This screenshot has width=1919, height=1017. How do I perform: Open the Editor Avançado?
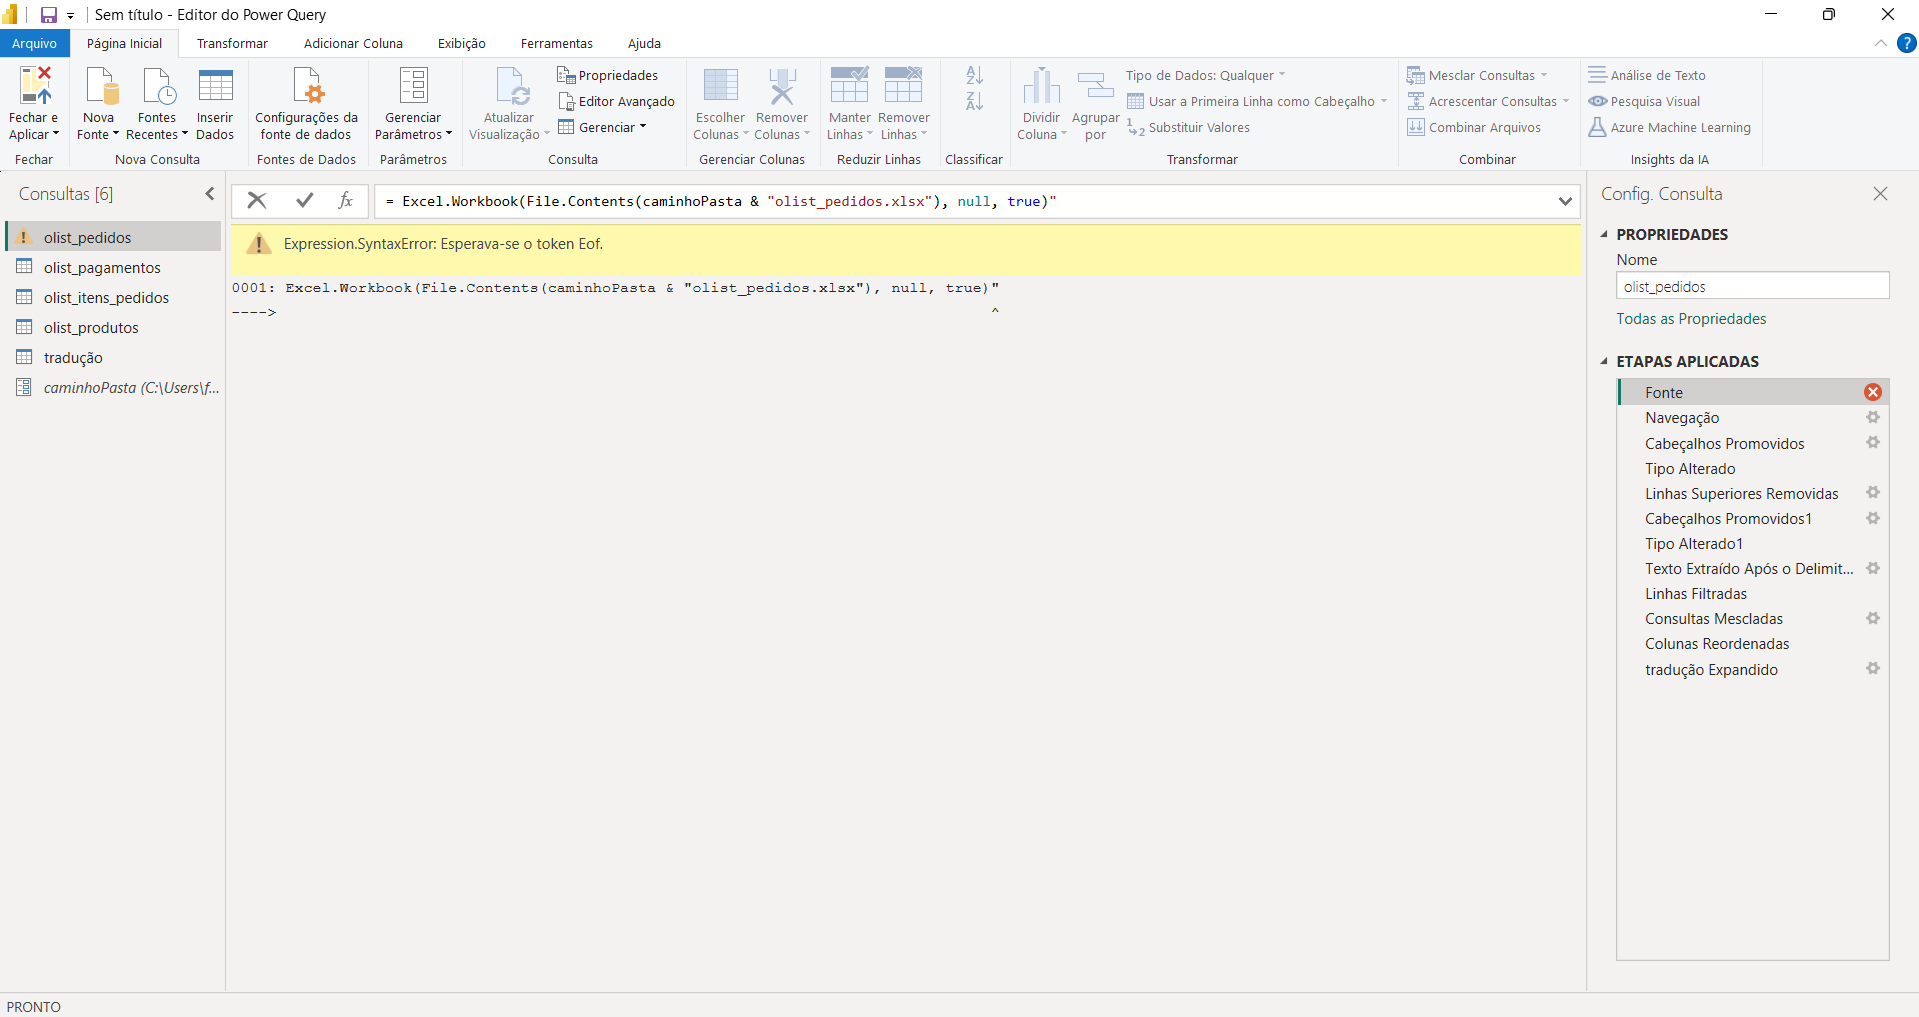tap(616, 101)
